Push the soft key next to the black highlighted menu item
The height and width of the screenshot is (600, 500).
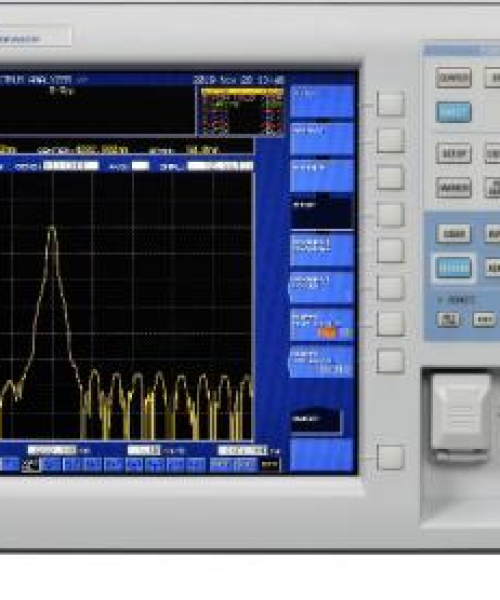pos(390,215)
